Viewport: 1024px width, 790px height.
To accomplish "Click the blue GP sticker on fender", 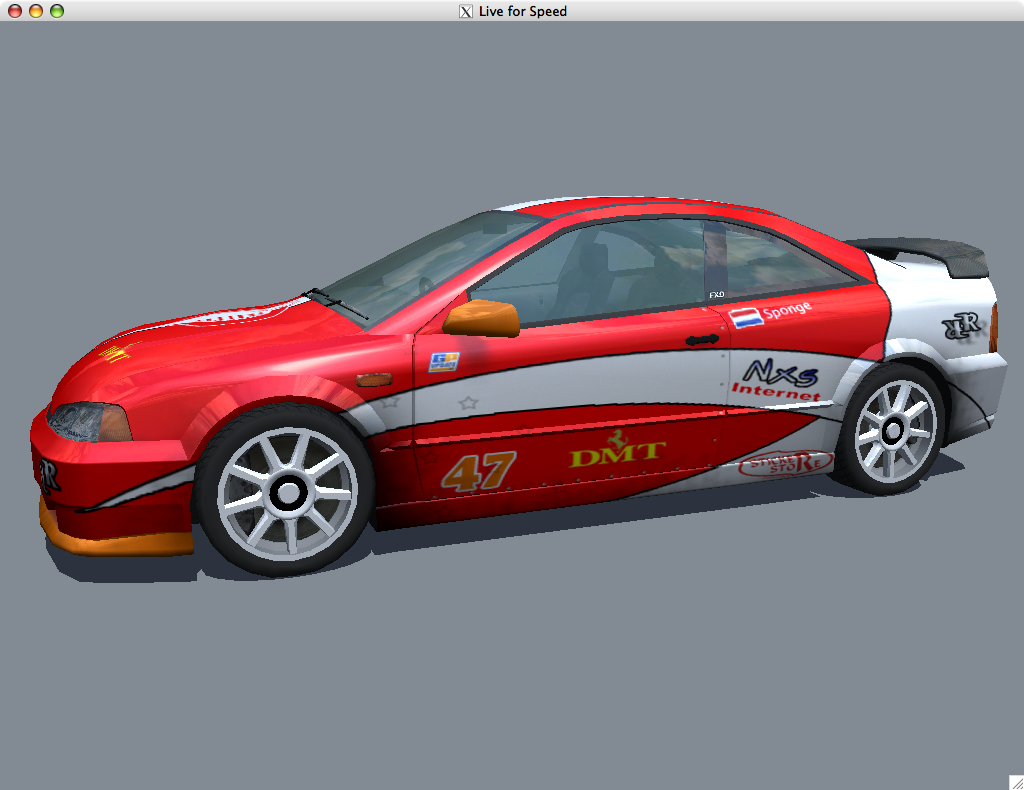I will (444, 362).
